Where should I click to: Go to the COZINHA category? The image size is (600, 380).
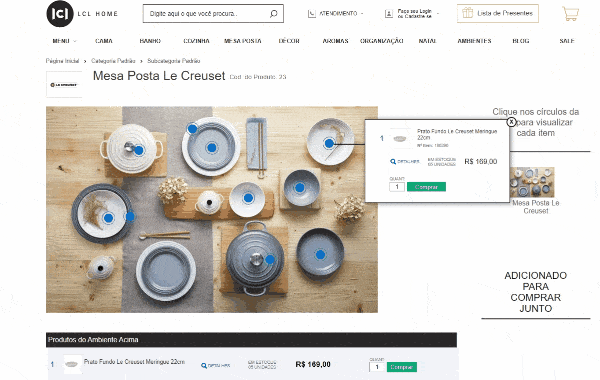point(196,41)
